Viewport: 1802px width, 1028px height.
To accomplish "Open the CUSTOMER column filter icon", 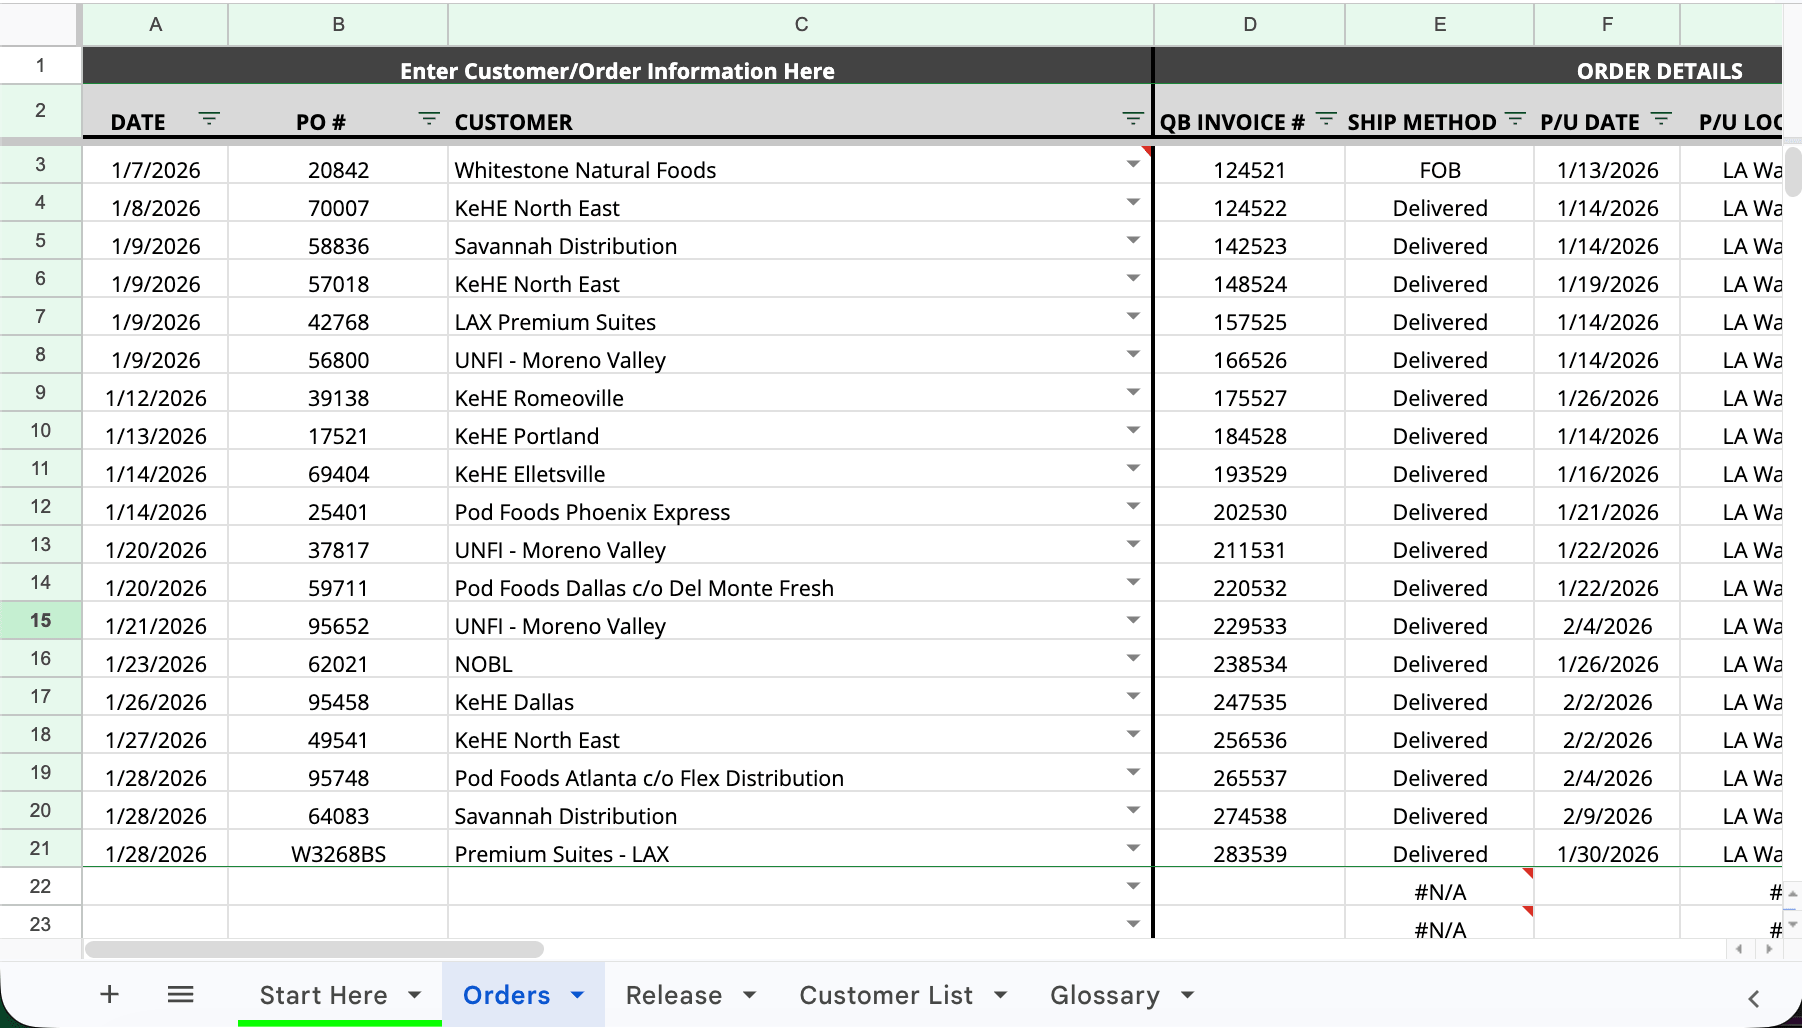I will [x=1133, y=119].
